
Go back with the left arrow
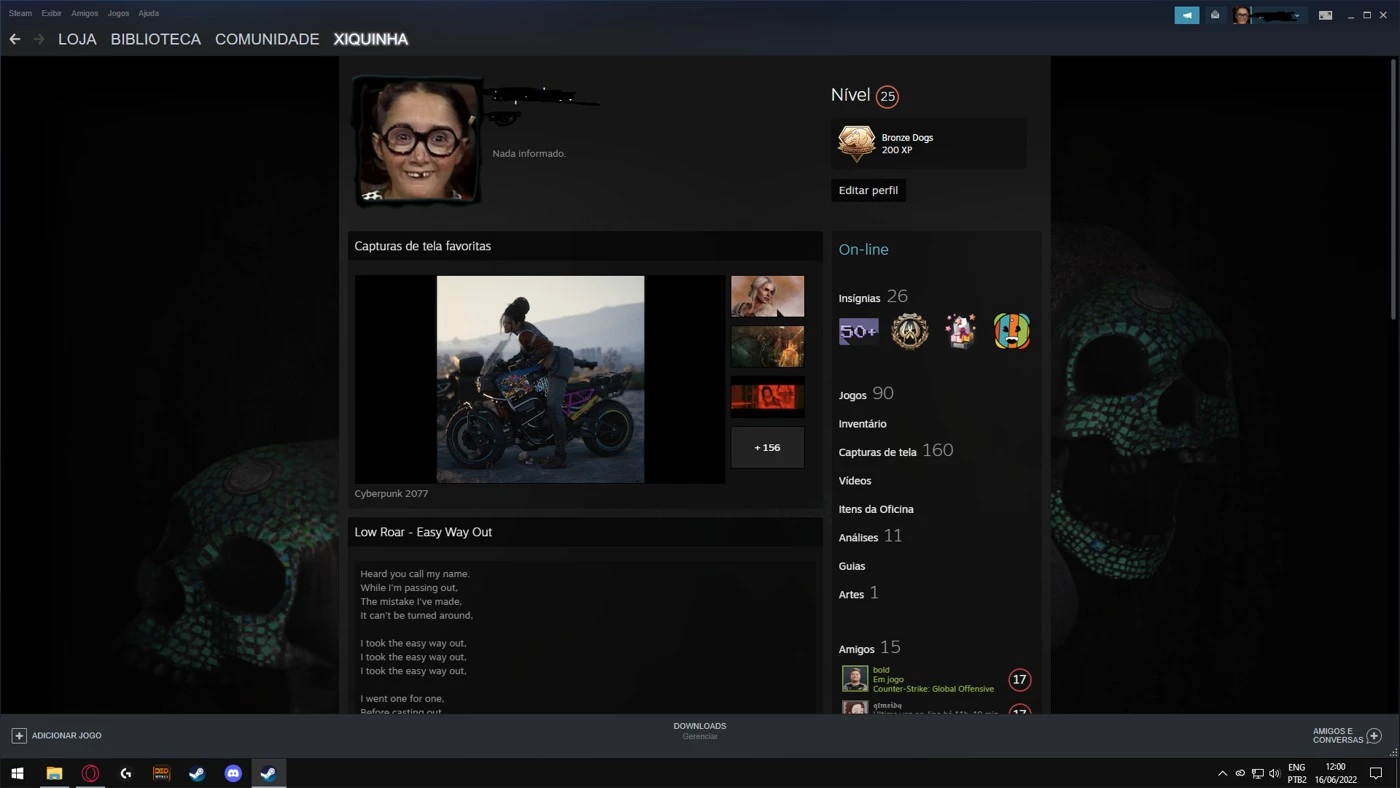(x=15, y=39)
